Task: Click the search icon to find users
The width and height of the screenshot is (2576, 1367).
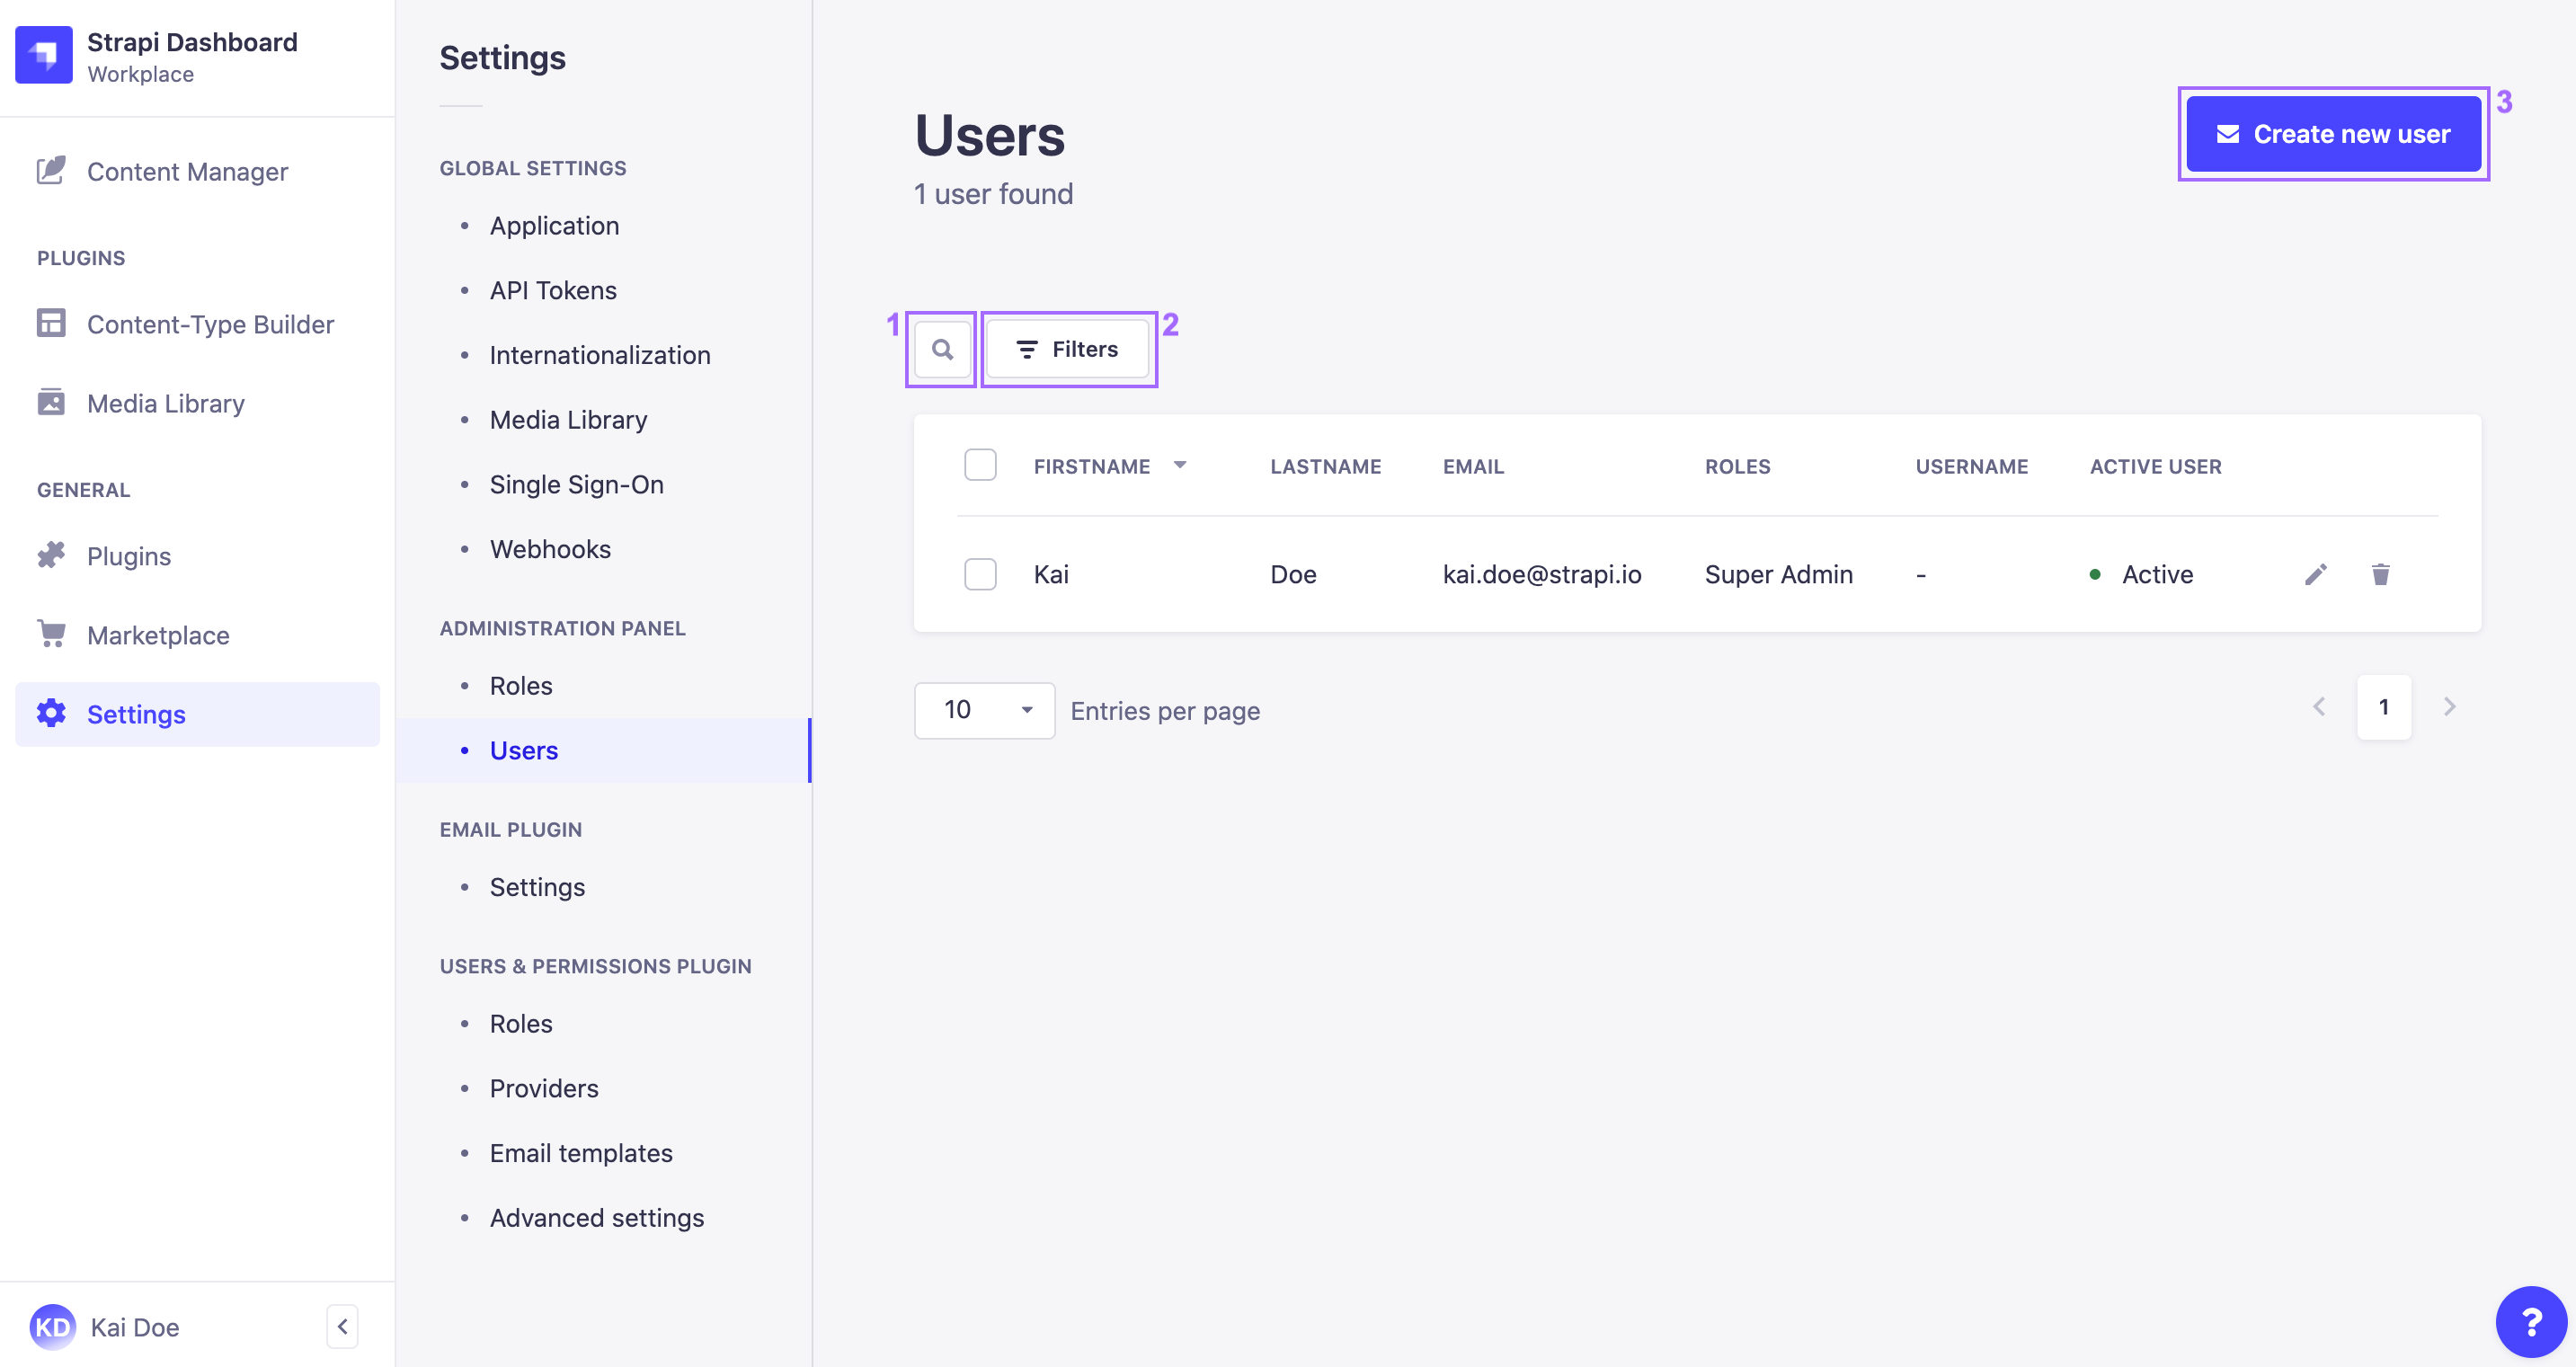Action: [942, 350]
